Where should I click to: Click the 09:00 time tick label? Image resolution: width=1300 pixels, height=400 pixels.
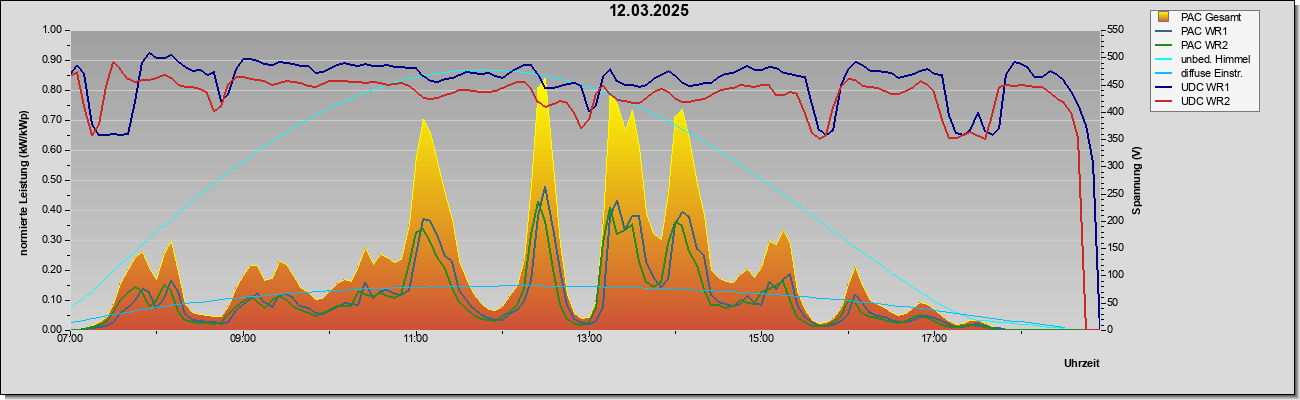243,340
